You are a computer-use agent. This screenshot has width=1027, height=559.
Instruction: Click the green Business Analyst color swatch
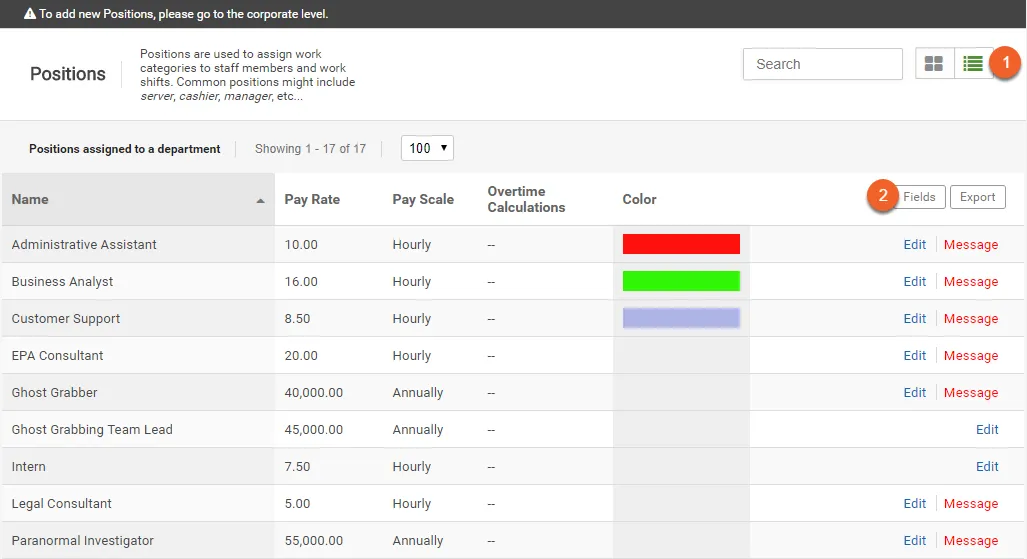tap(681, 281)
